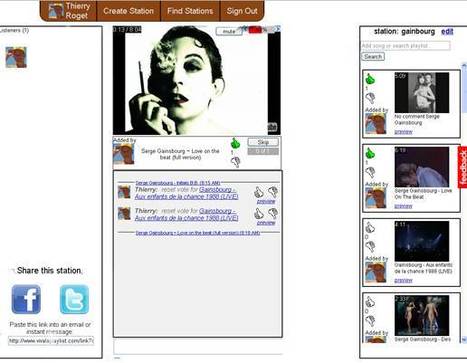Viewport: 467px width, 363px height.
Task: Click the Twitter share icon
Action: pos(74,299)
